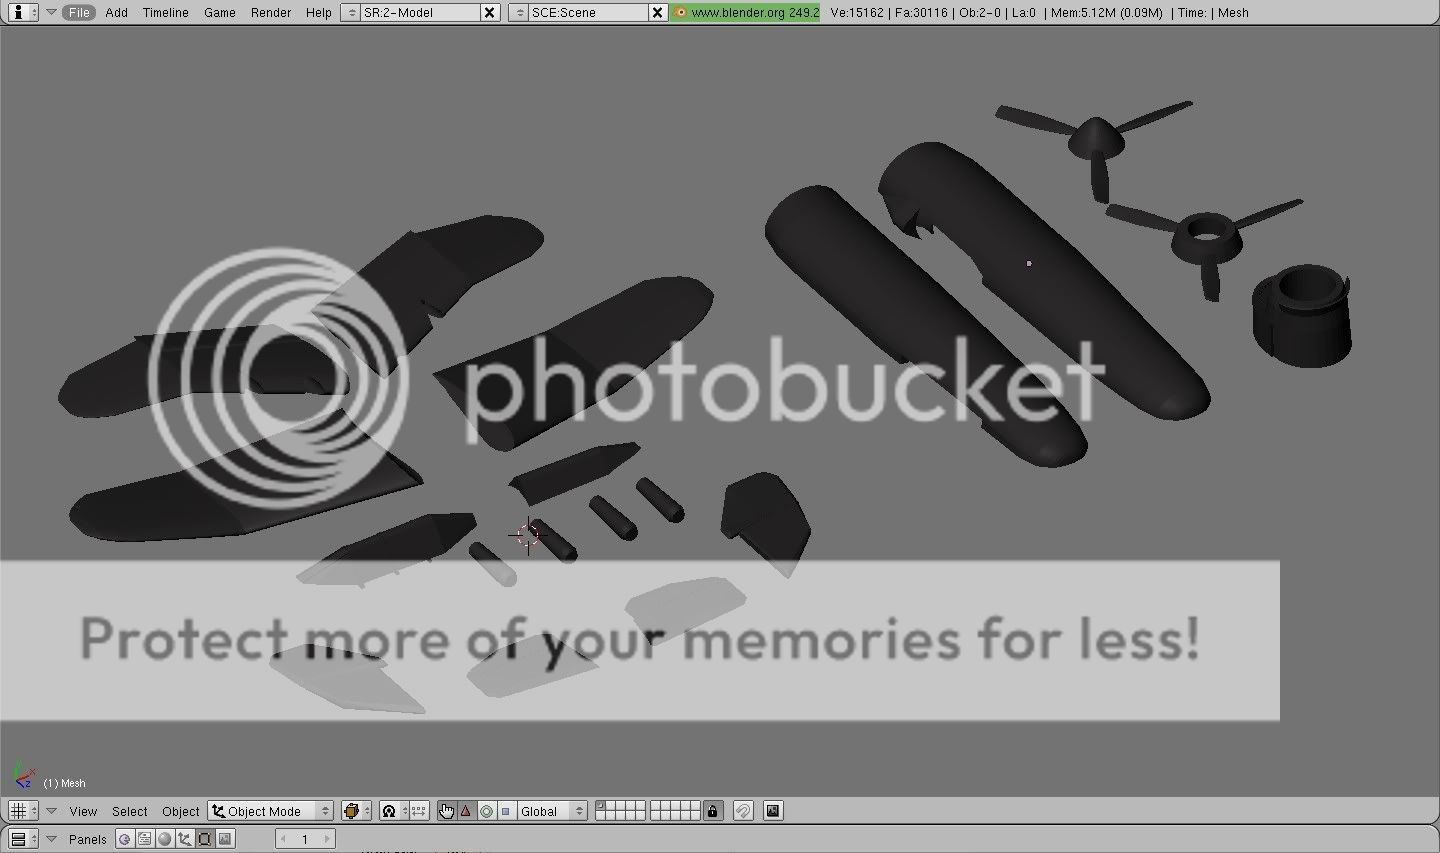The width and height of the screenshot is (1440, 853).
Task: Select the cylindrical engine cowling object
Action: coord(1301,314)
